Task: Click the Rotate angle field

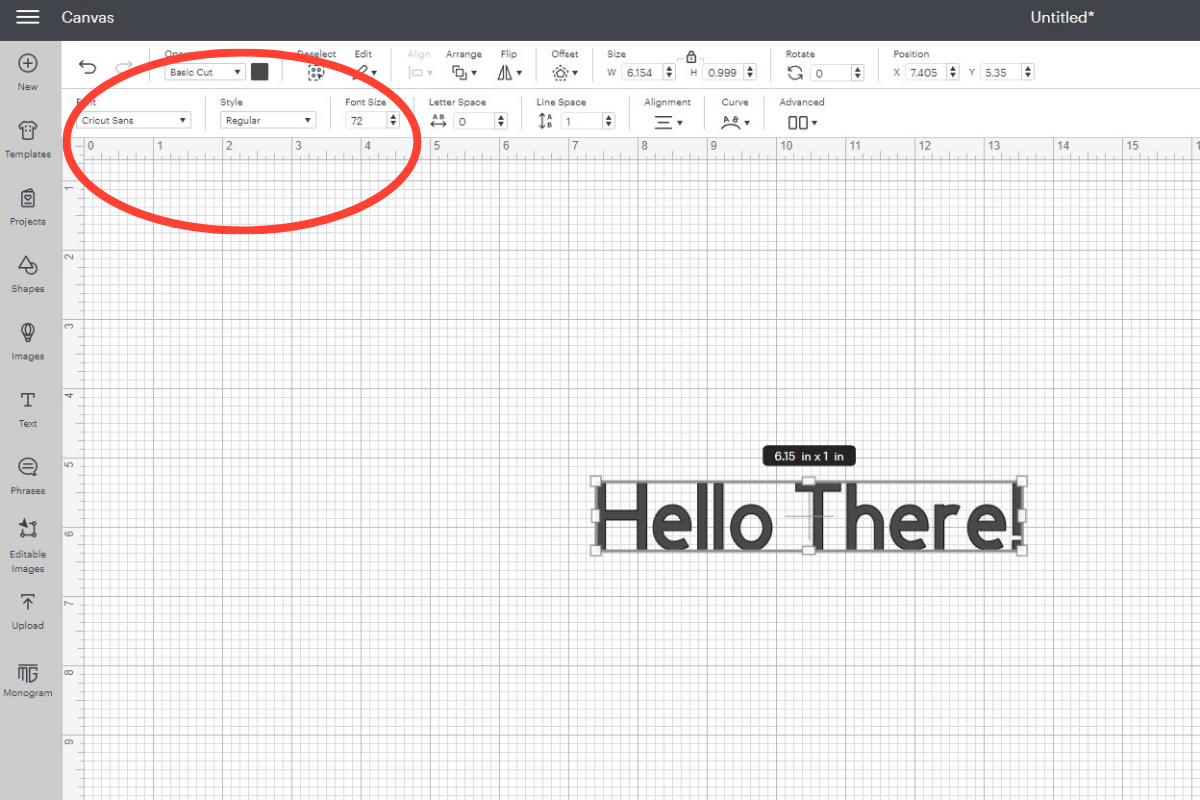Action: coord(831,72)
